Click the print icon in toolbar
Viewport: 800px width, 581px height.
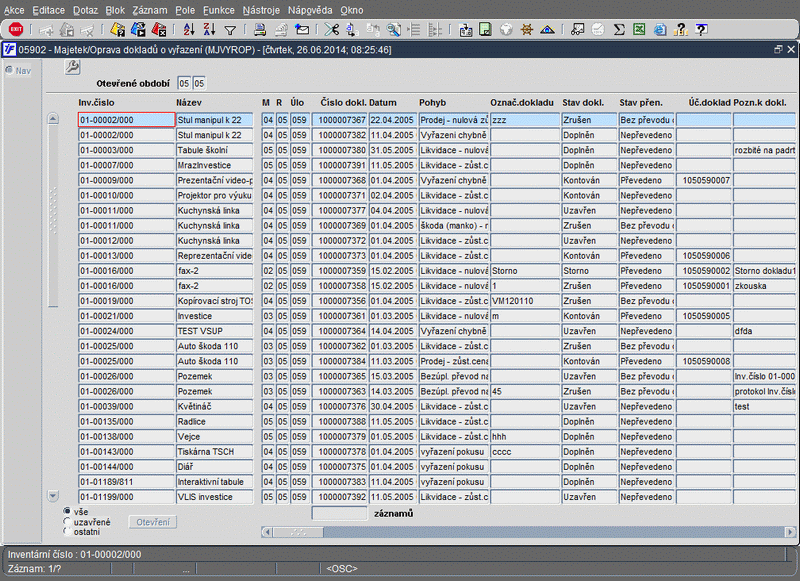(260, 30)
